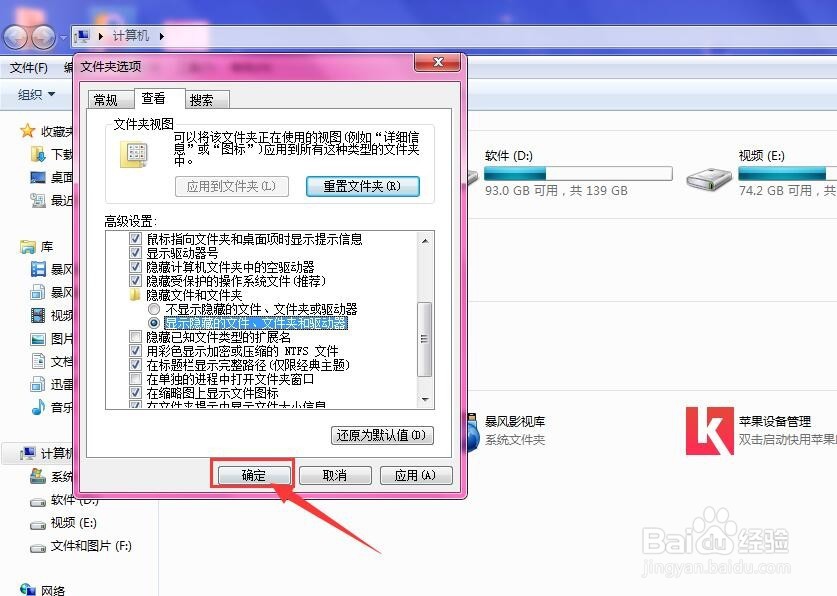Image resolution: width=837 pixels, height=596 pixels.
Task: Click the Pictures library icon
Action: click(x=38, y=338)
